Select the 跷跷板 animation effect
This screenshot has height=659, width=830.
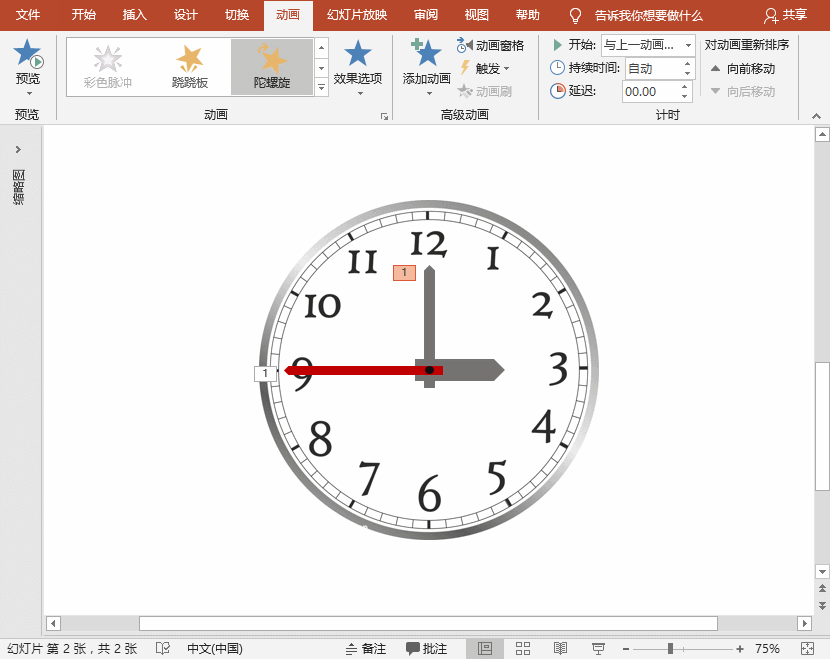(x=190, y=67)
